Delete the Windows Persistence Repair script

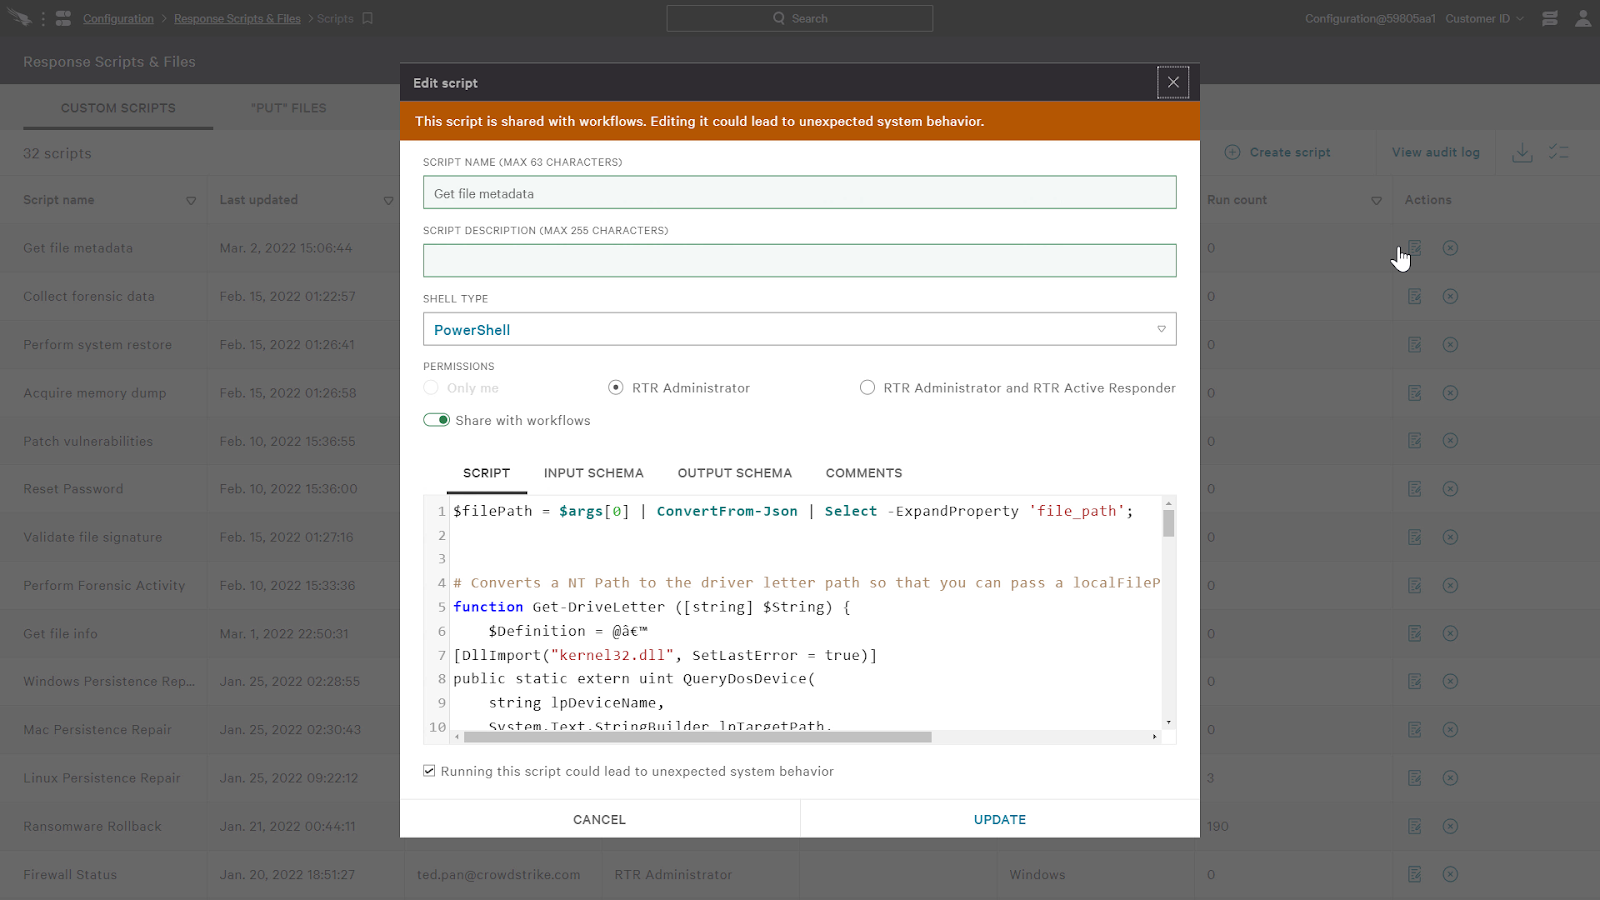click(1450, 681)
